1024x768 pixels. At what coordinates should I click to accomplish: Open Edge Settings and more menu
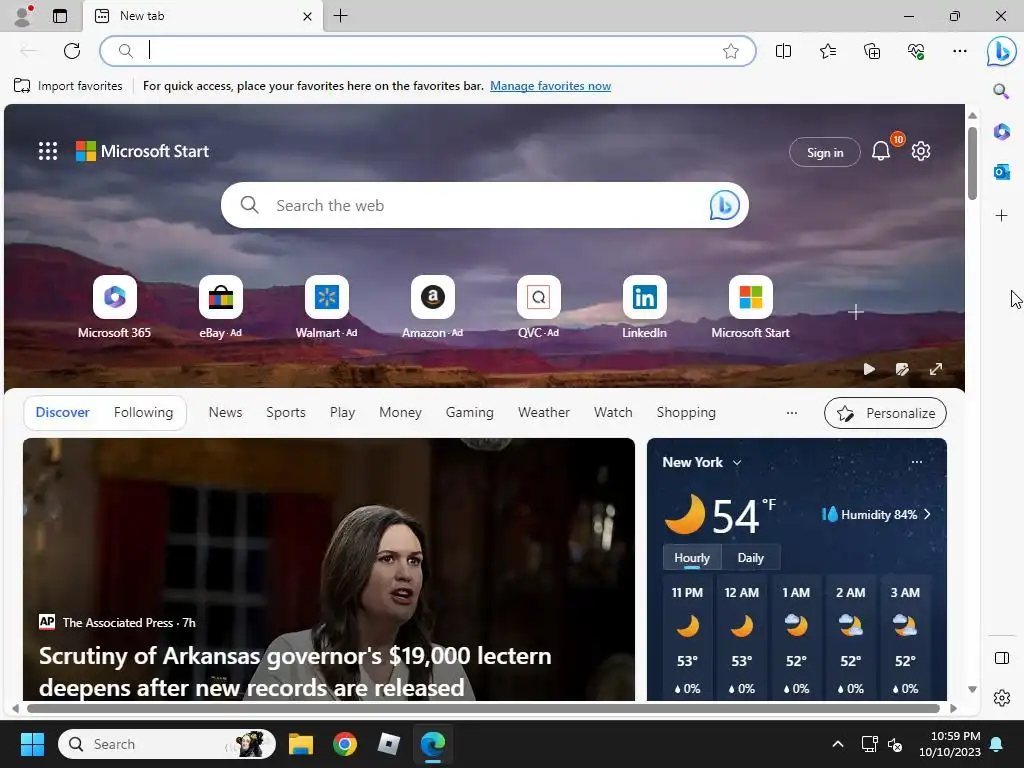point(959,51)
